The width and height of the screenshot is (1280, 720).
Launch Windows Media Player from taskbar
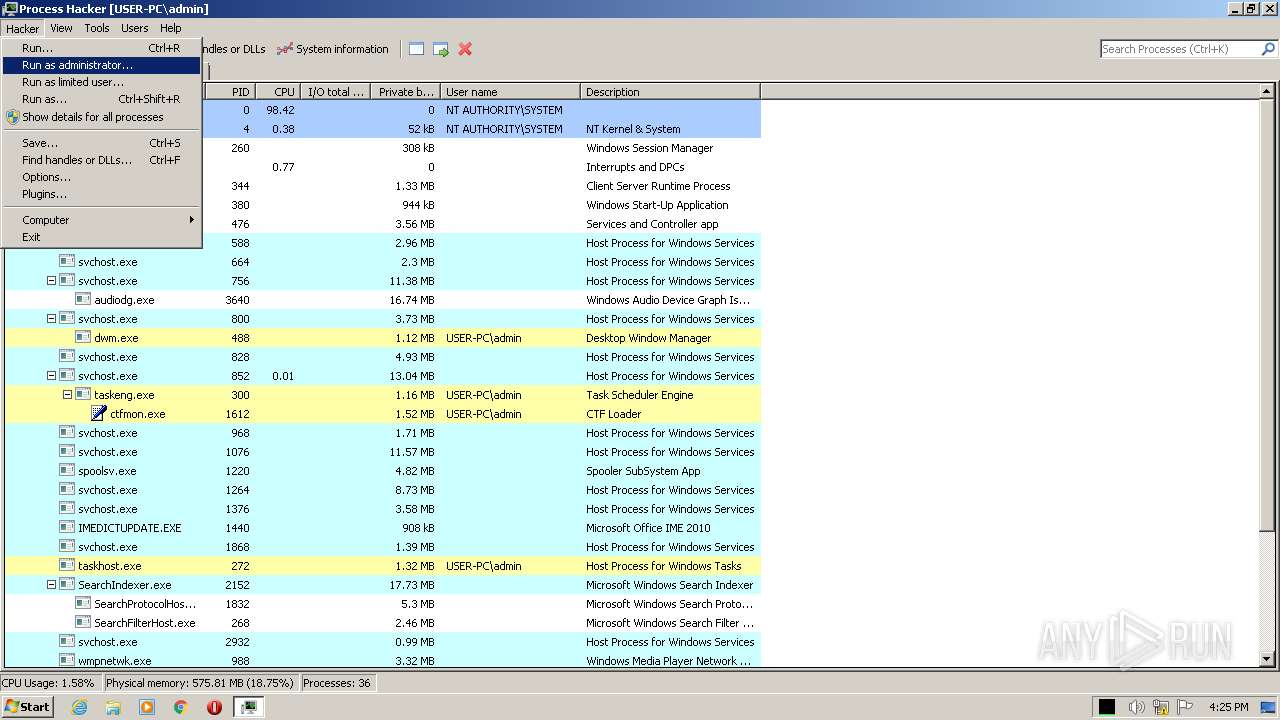pos(147,707)
